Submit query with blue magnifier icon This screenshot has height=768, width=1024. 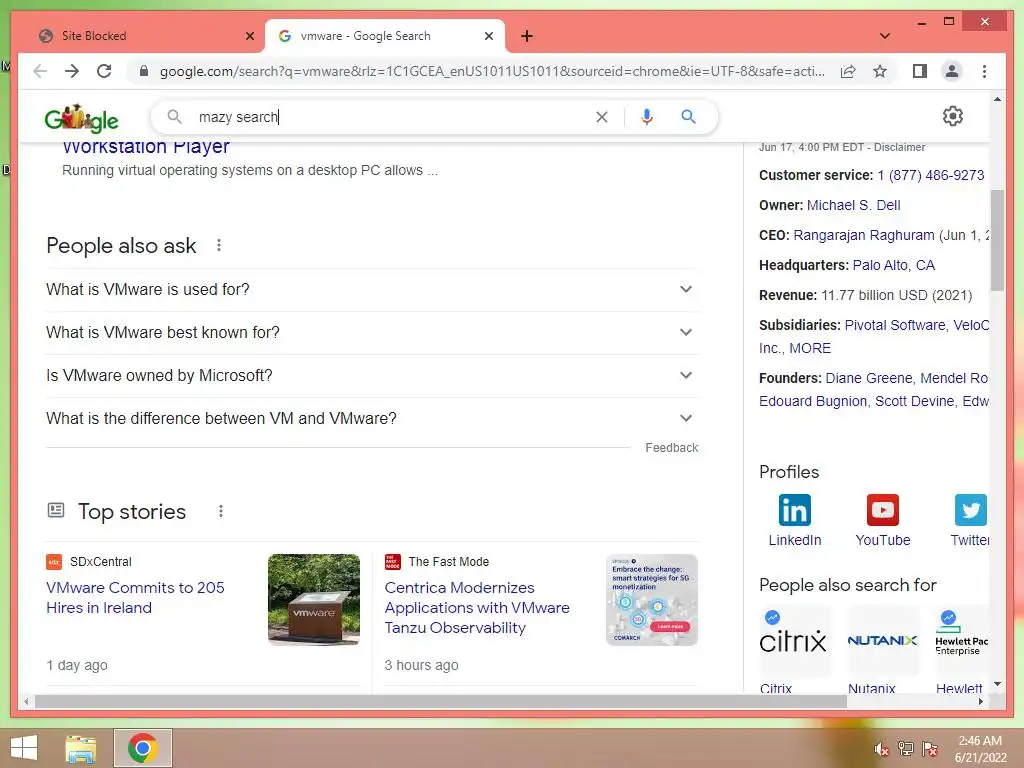pyautogui.click(x=688, y=117)
